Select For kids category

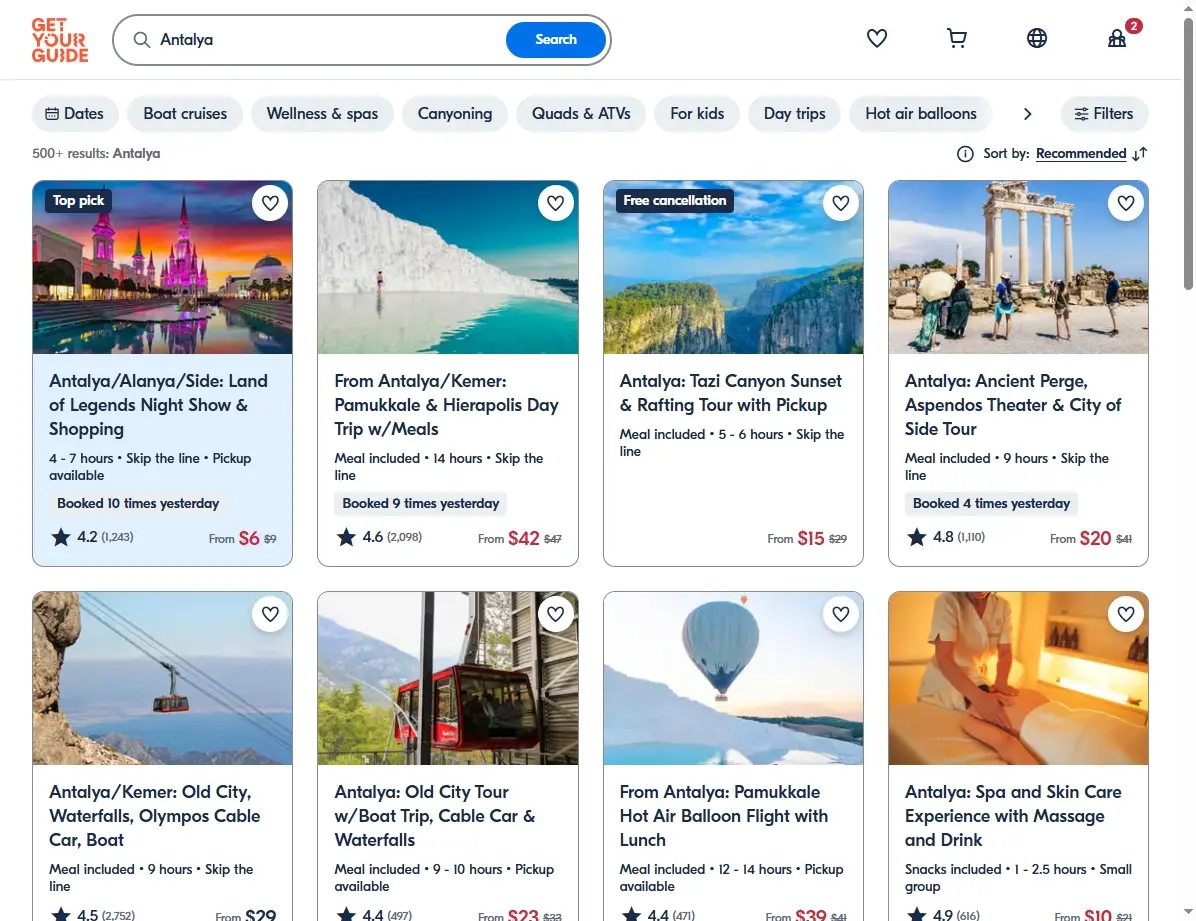[x=697, y=114]
